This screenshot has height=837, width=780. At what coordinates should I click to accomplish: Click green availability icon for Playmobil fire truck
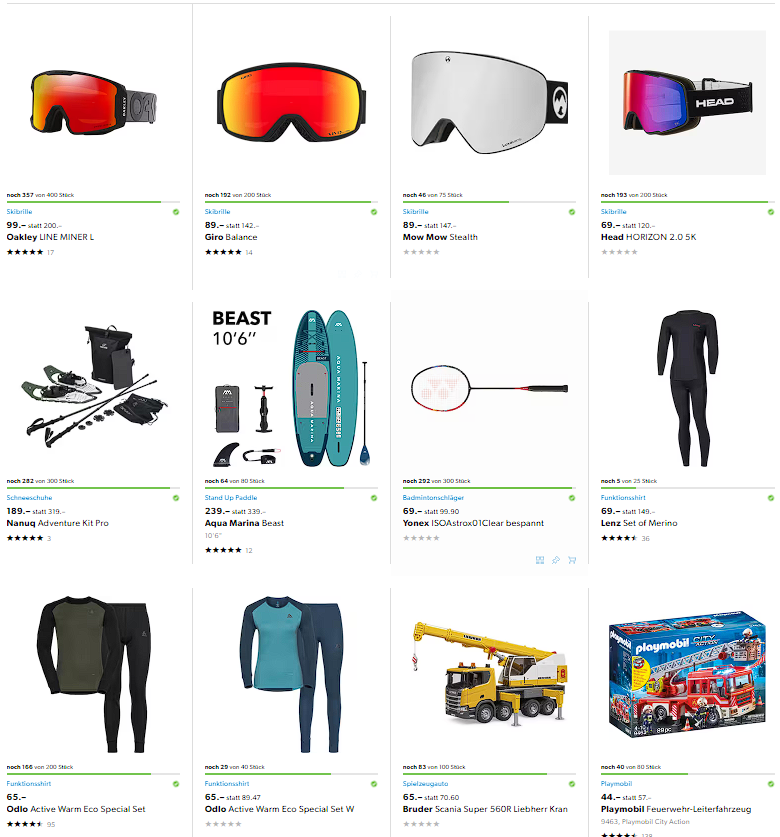[771, 784]
